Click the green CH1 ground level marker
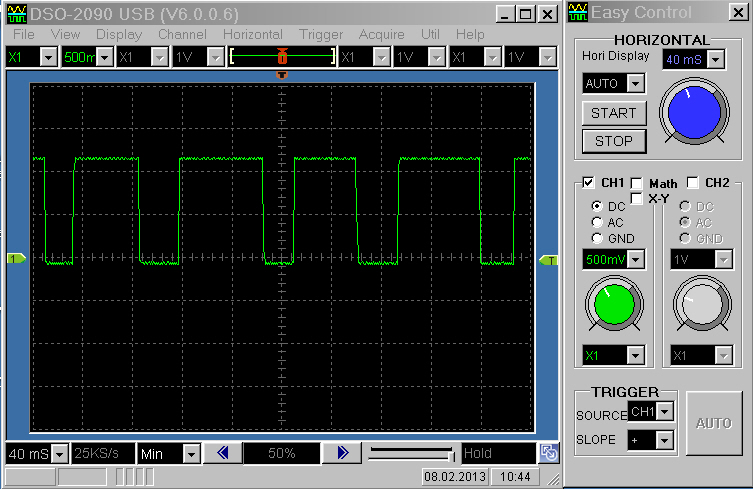This screenshot has width=753, height=489. [16, 260]
